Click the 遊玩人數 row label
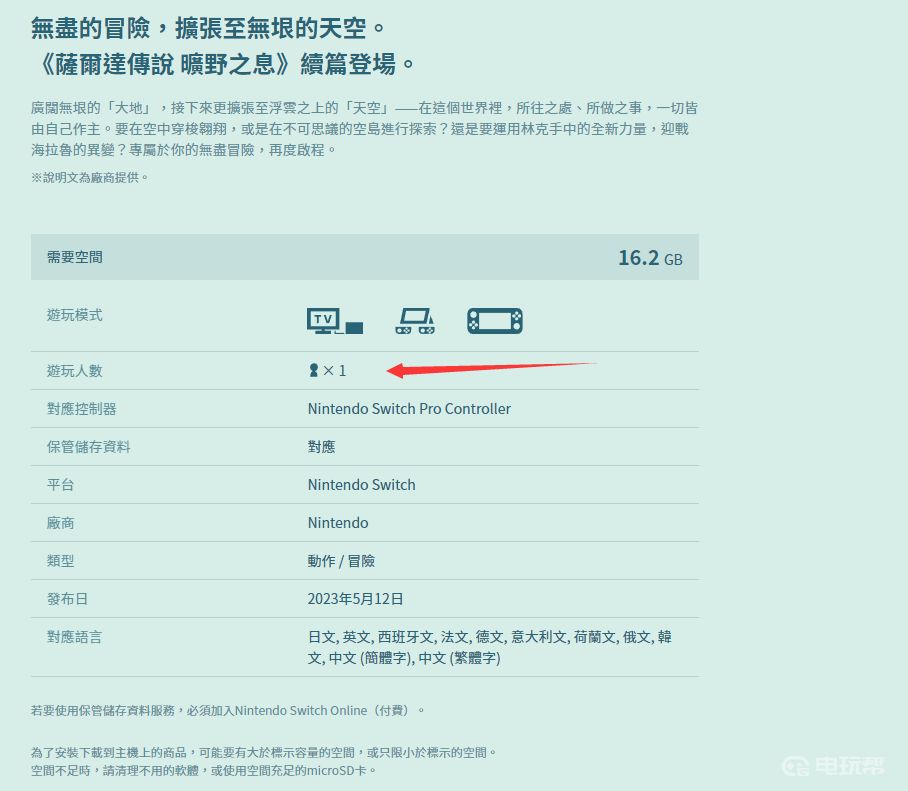Image resolution: width=908 pixels, height=791 pixels. point(75,371)
